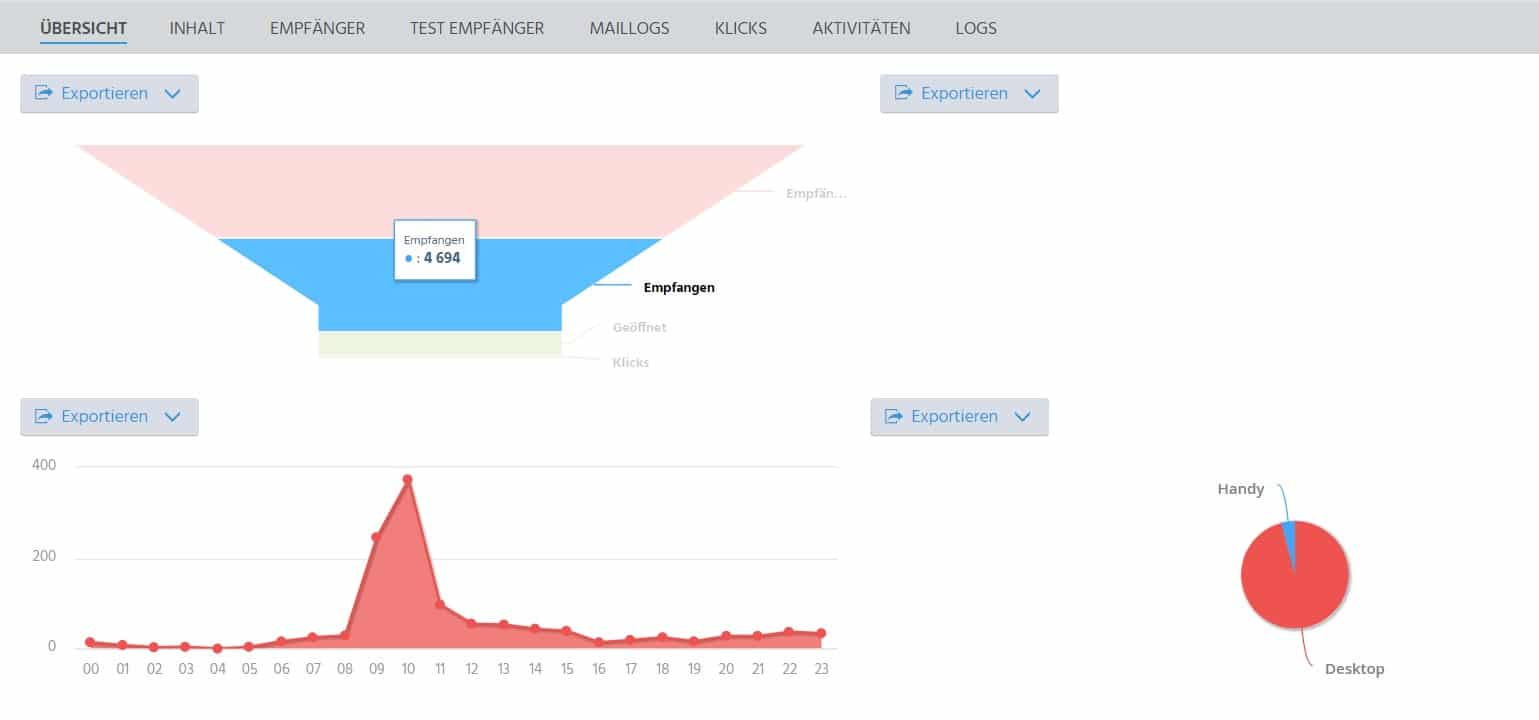
Task: Select the 'Desktop' pie chart label
Action: click(1354, 669)
